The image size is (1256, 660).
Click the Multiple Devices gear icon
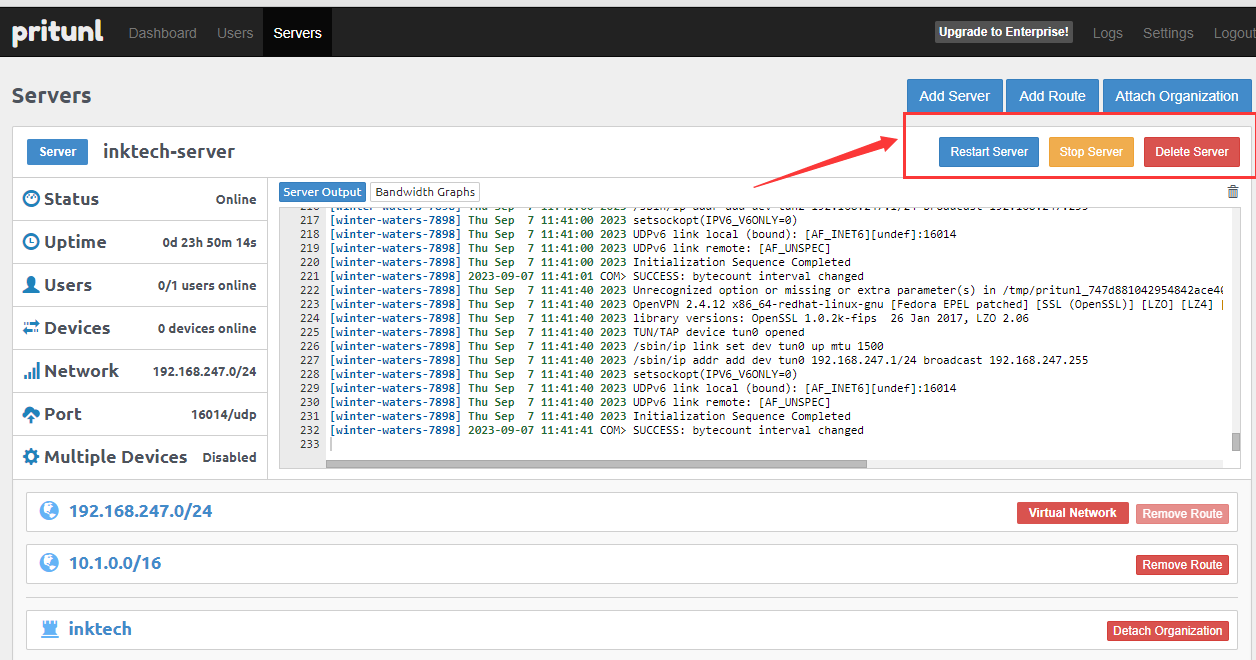tap(31, 457)
